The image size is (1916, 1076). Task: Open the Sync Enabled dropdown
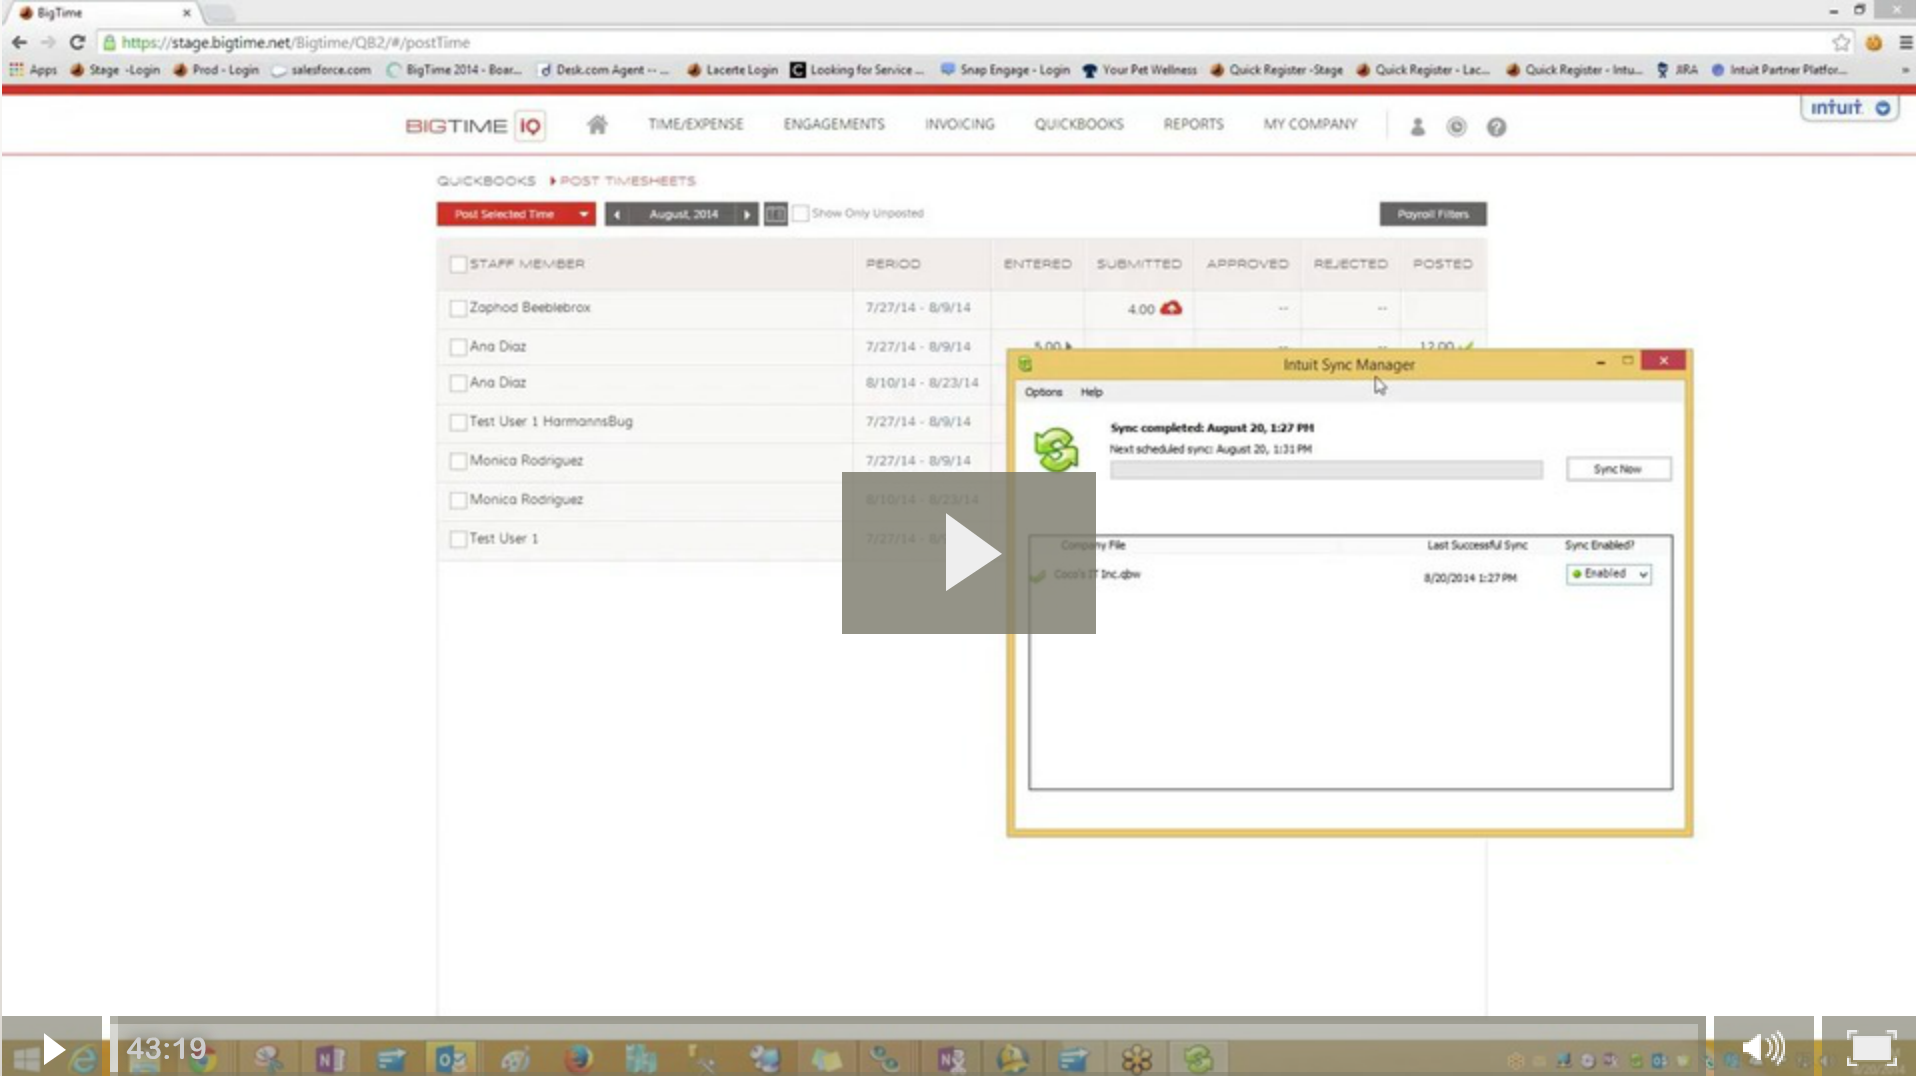pos(1608,574)
